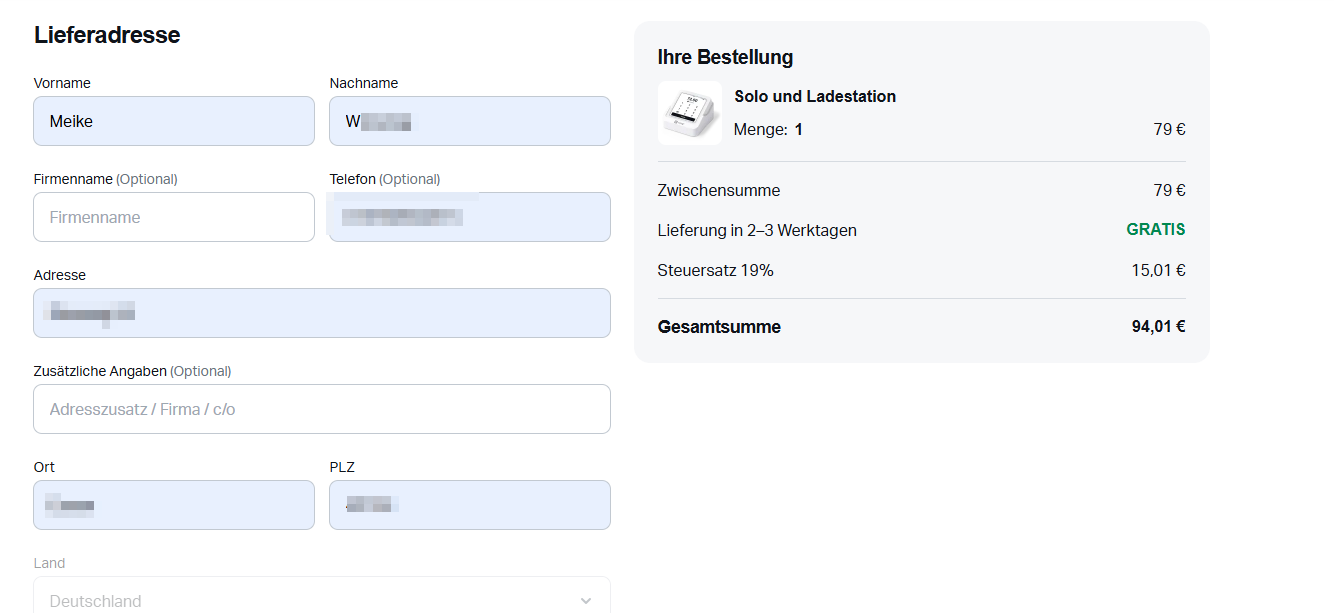The height and width of the screenshot is (613, 1334).
Task: Select the PLZ input field
Action: 470,505
